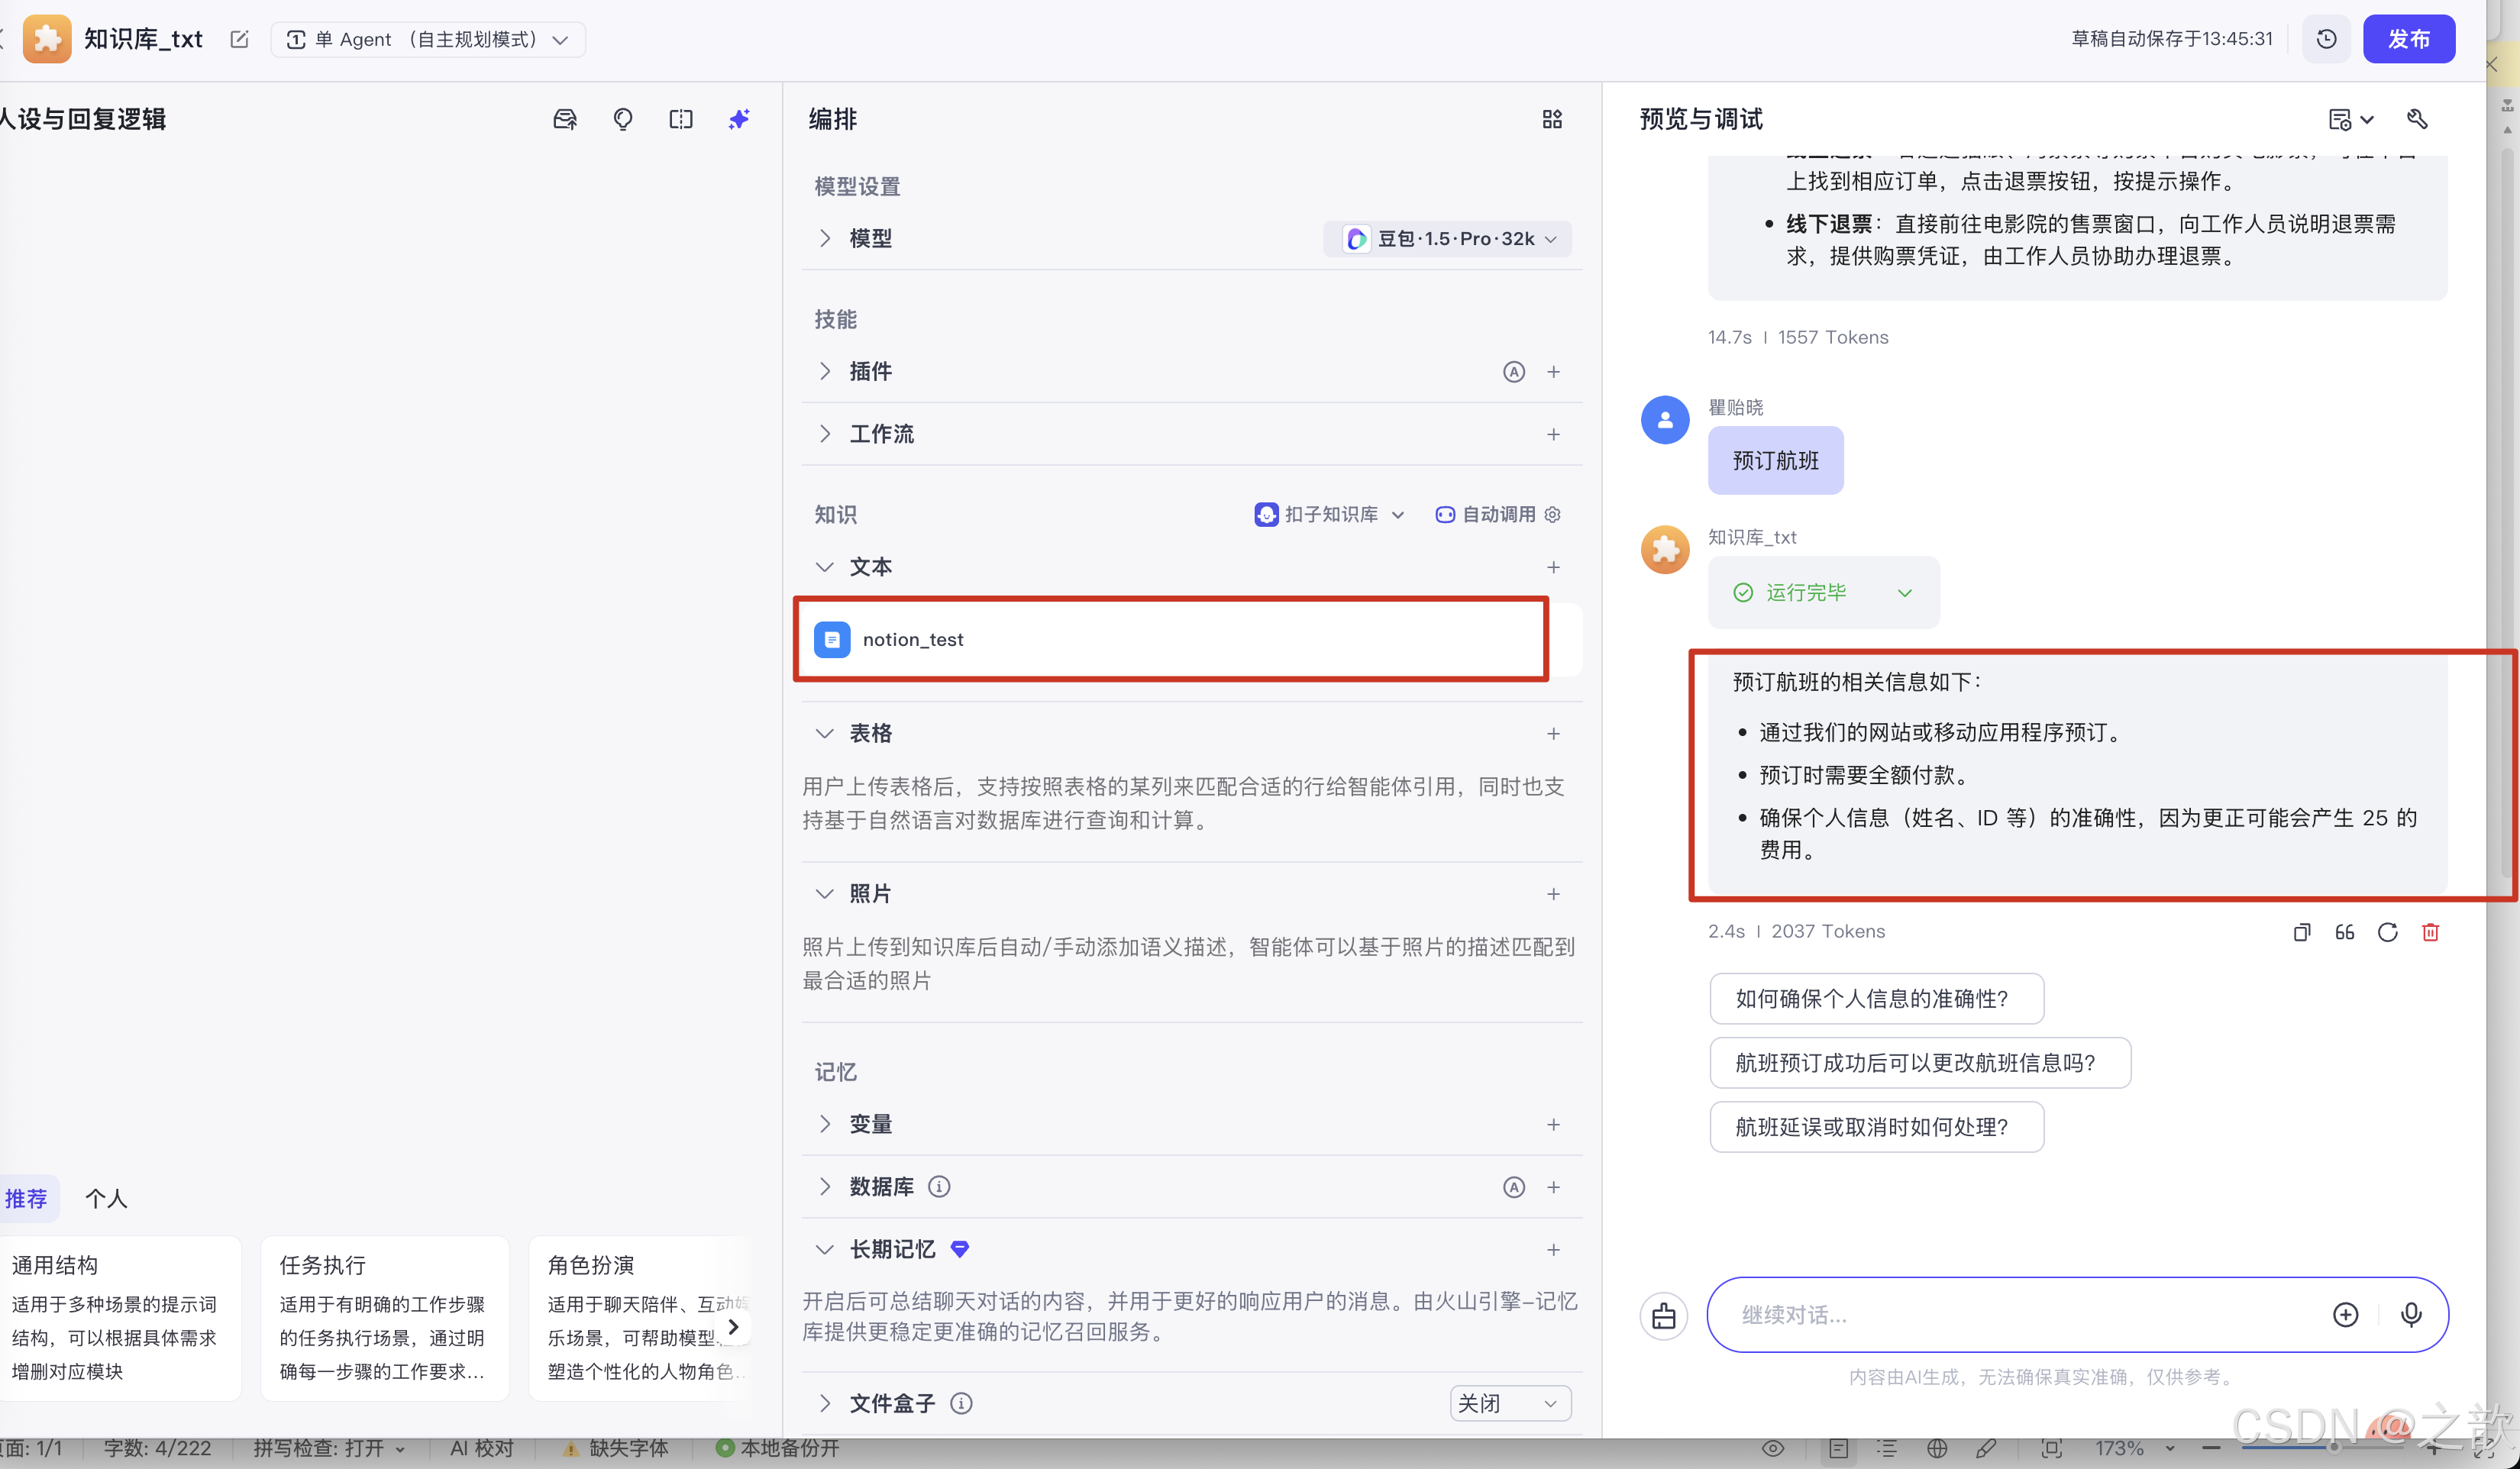Select the 推荐 tab
The image size is (2520, 1469).
(x=28, y=1197)
